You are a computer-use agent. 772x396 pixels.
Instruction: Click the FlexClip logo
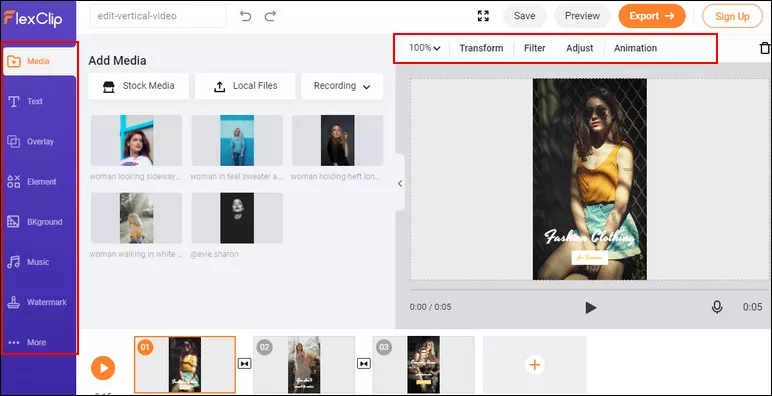(32, 18)
